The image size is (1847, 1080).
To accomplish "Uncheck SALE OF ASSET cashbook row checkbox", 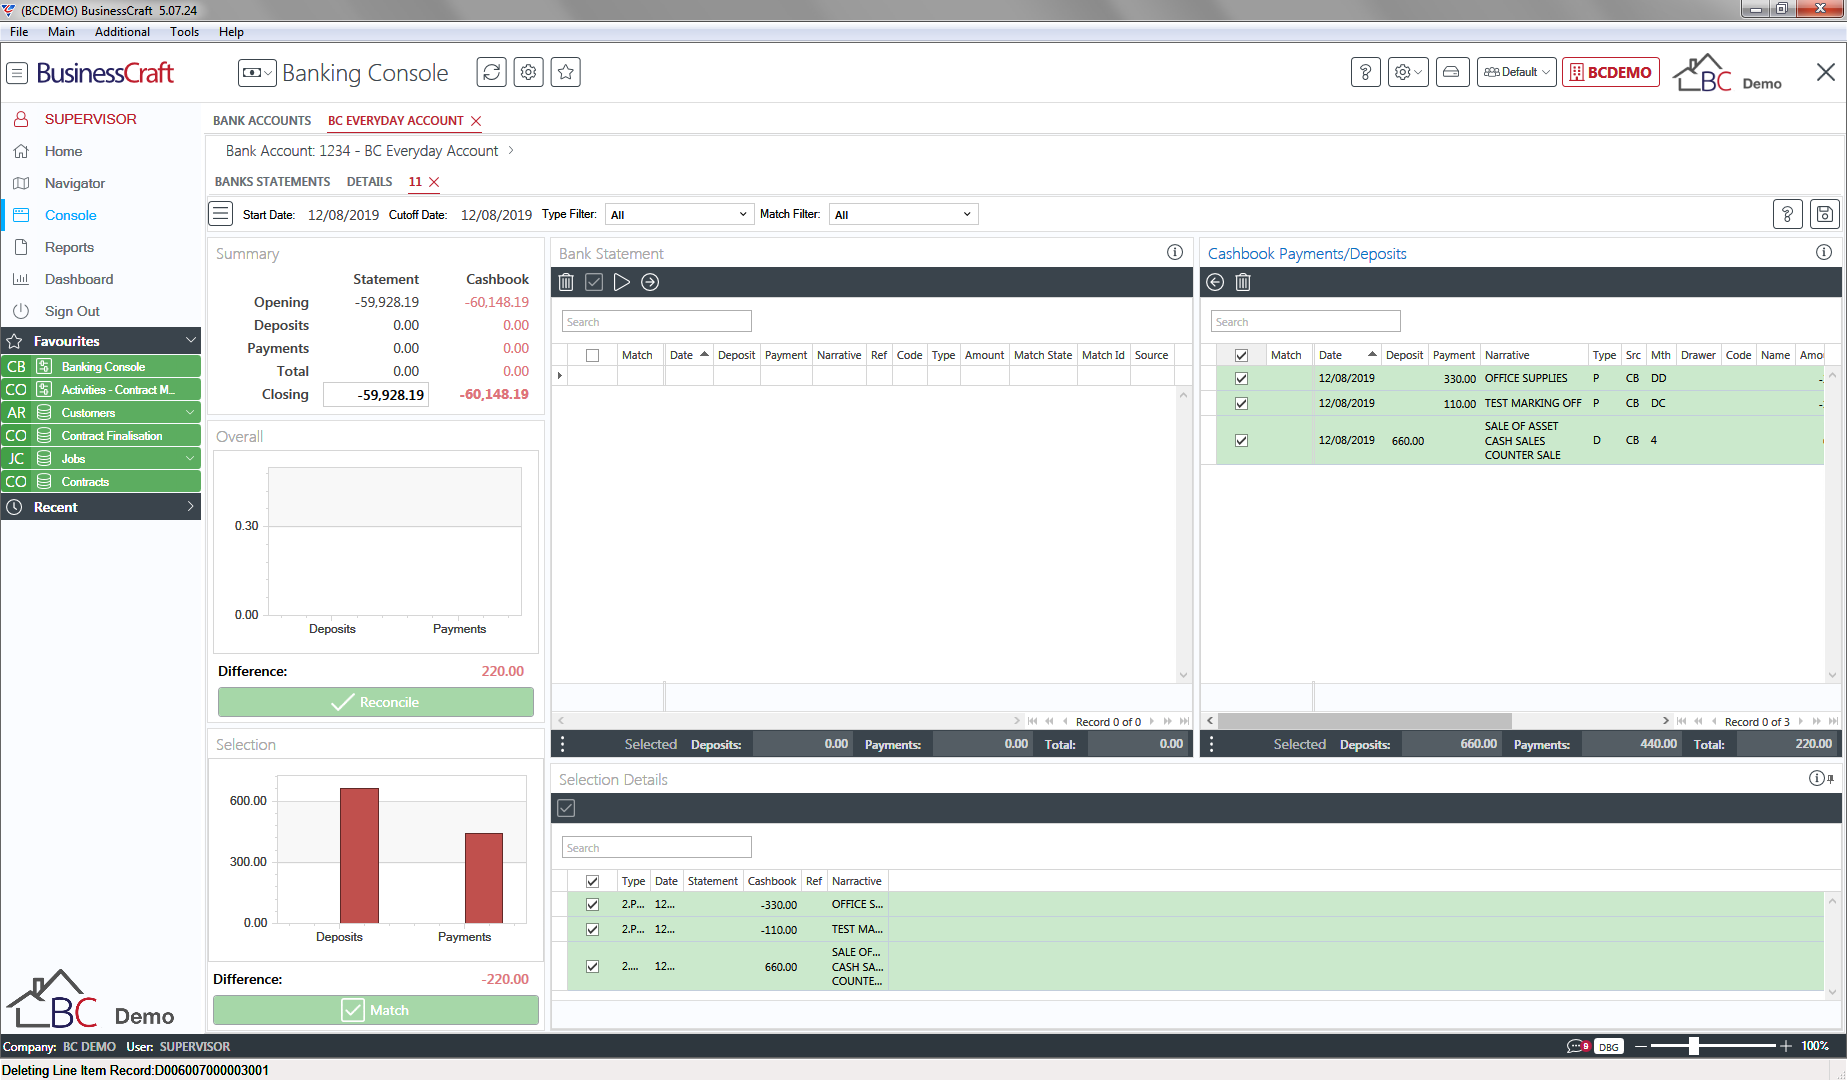I will (1241, 441).
